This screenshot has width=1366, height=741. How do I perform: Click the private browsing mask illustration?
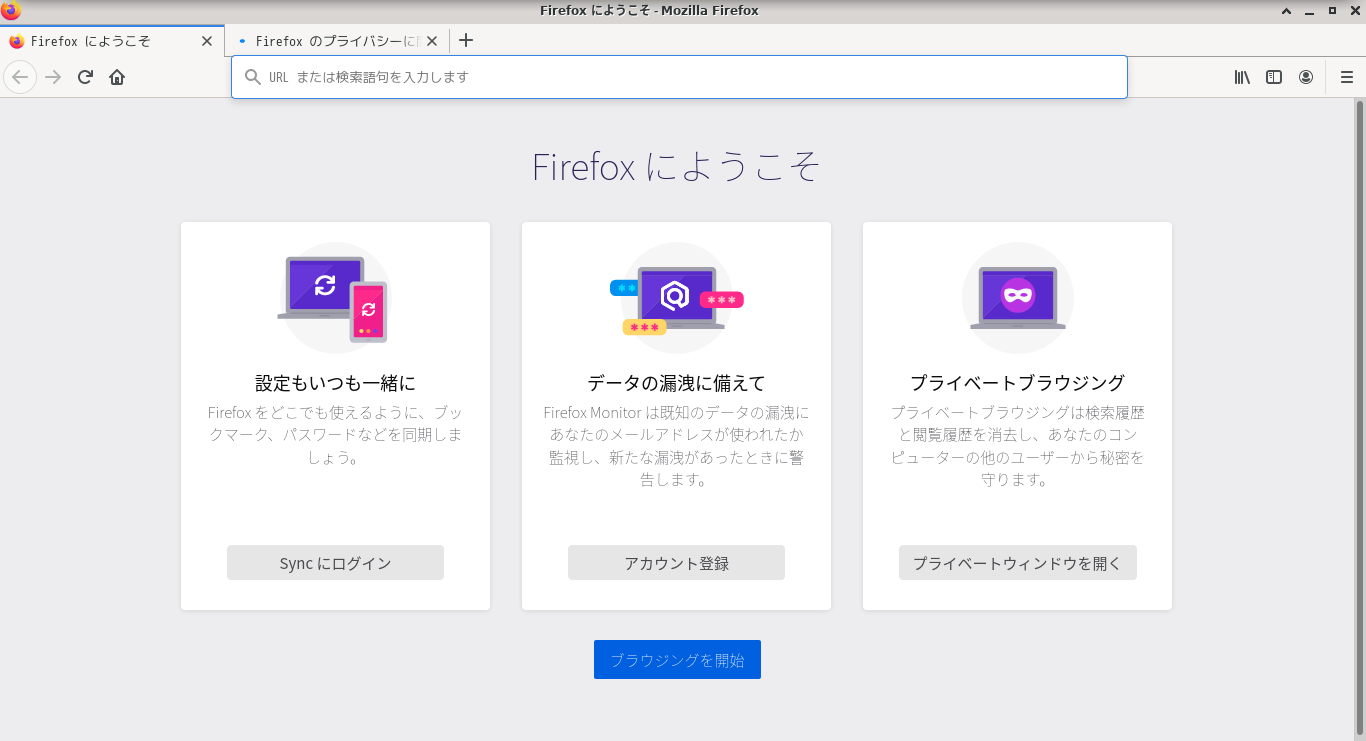[1018, 298]
